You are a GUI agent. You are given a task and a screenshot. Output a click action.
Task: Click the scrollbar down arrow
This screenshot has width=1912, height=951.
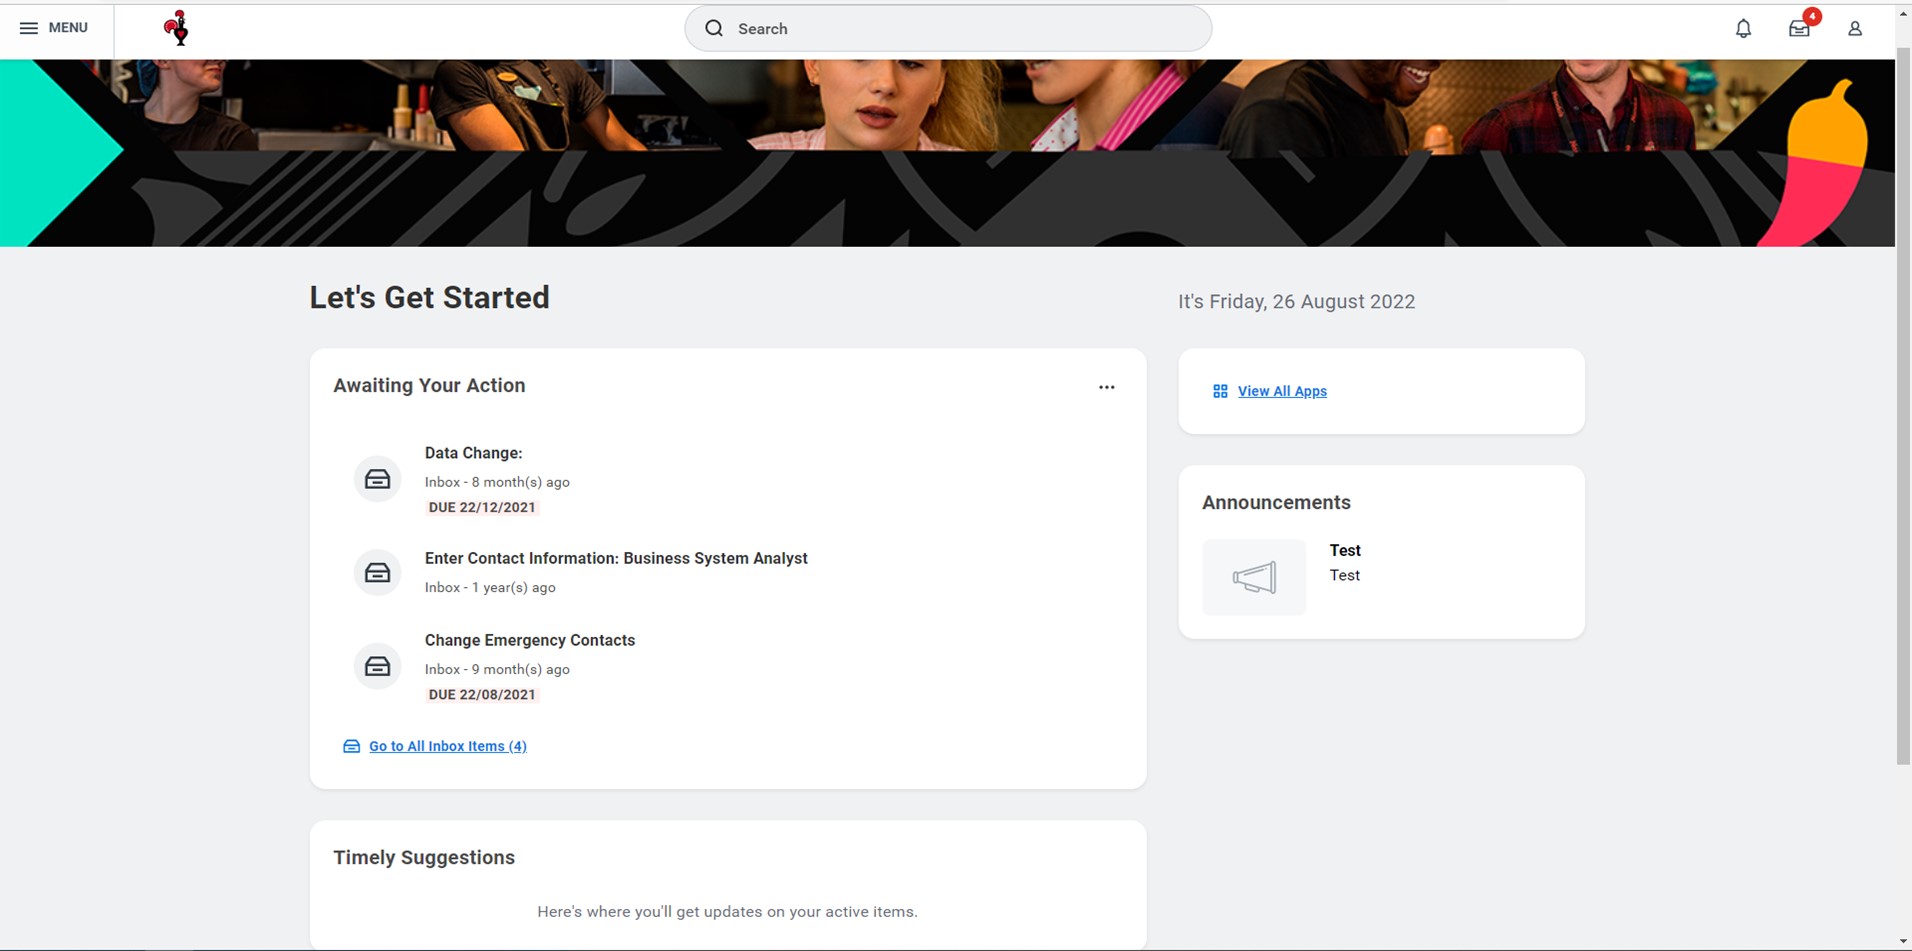click(x=1903, y=941)
